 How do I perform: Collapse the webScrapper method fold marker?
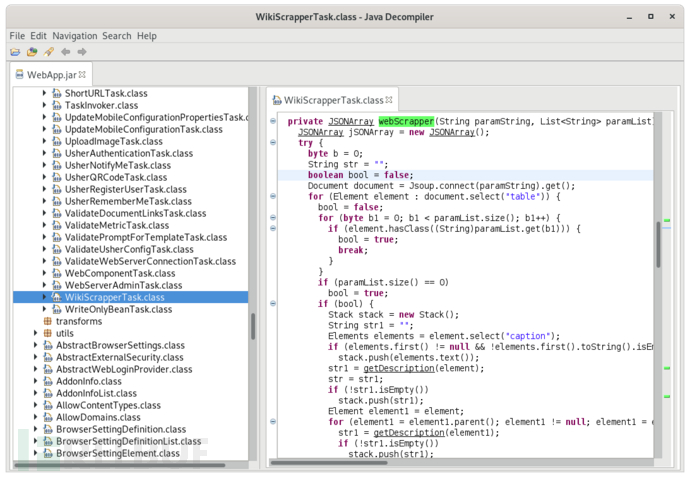273,121
